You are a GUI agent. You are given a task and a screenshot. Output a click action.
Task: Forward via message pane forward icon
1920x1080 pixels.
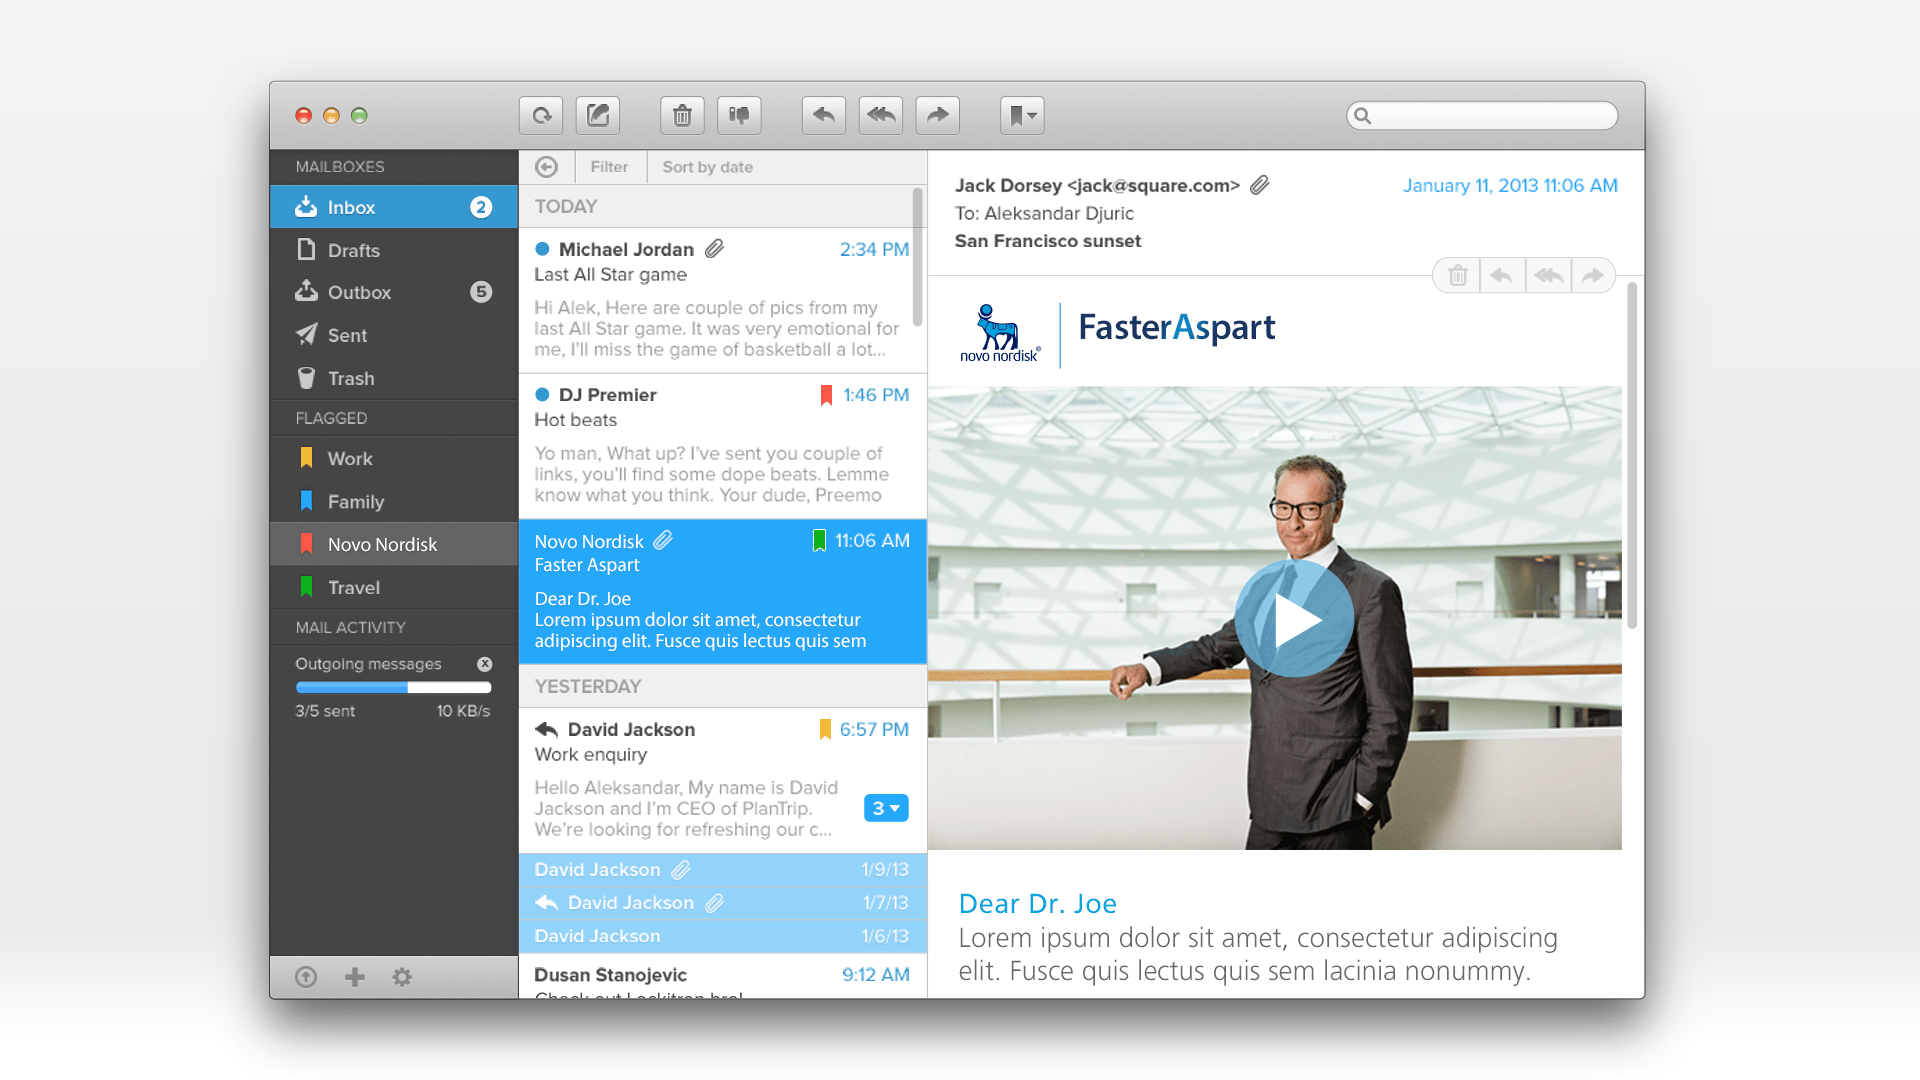(1593, 275)
